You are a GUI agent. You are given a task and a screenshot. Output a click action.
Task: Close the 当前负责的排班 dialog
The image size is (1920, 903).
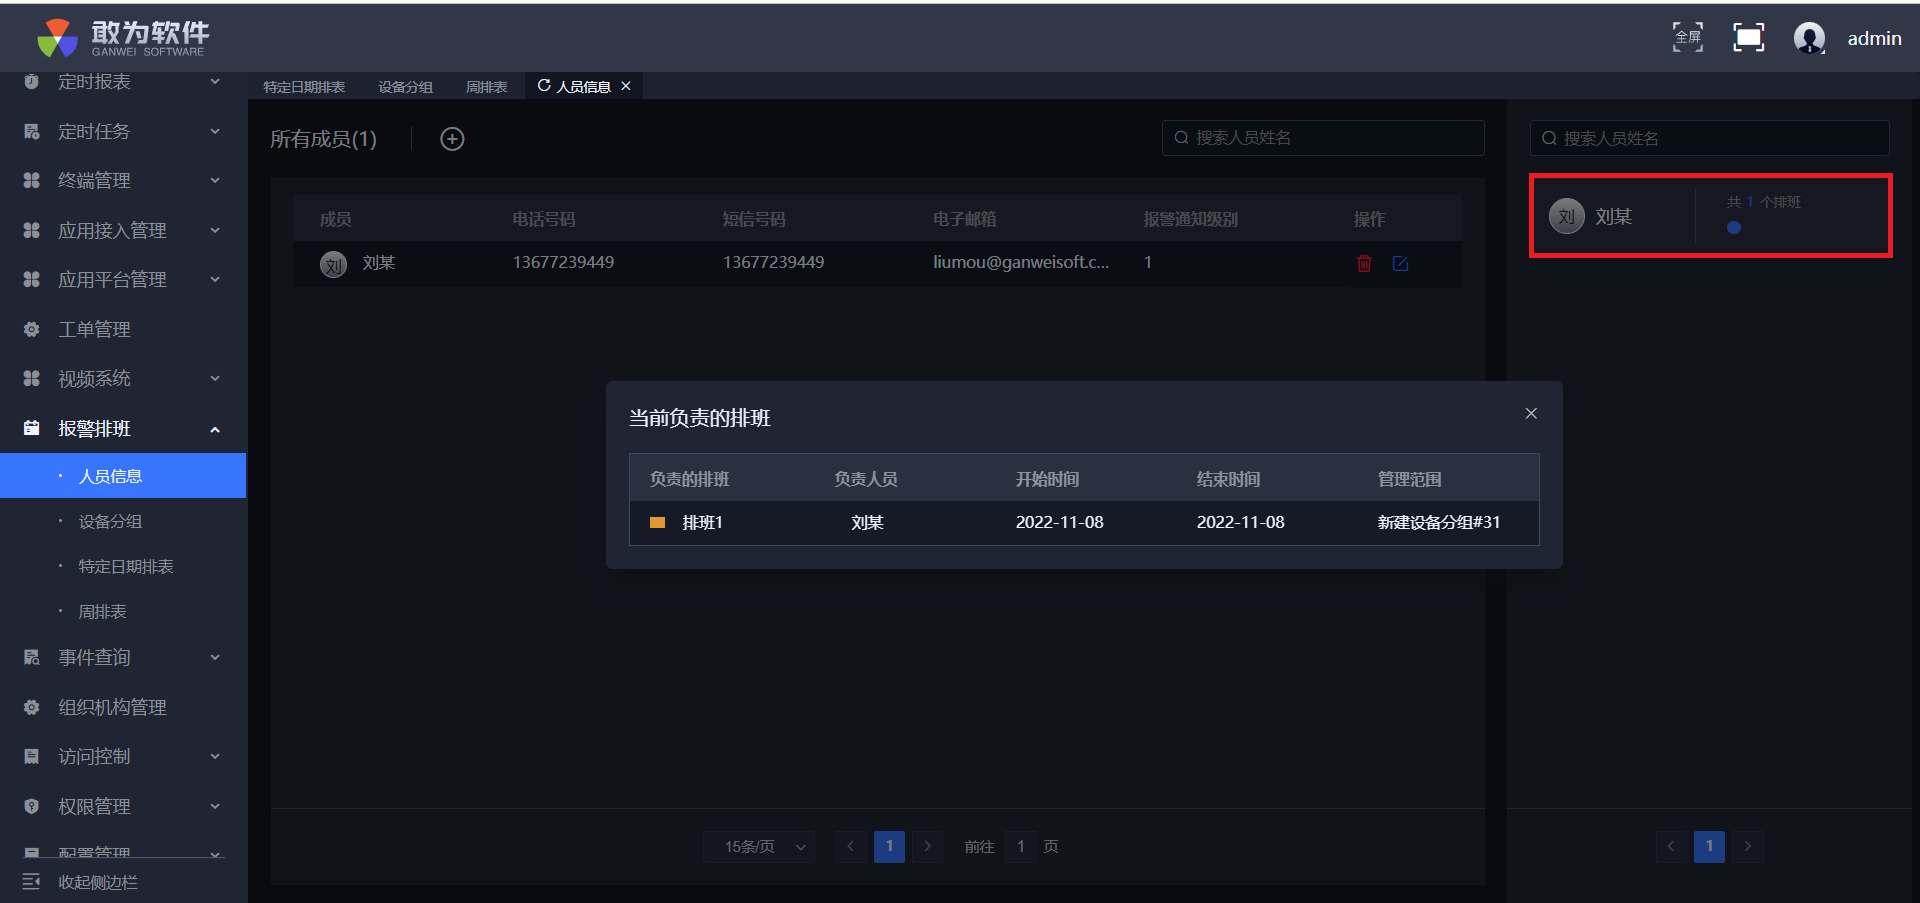coord(1531,413)
